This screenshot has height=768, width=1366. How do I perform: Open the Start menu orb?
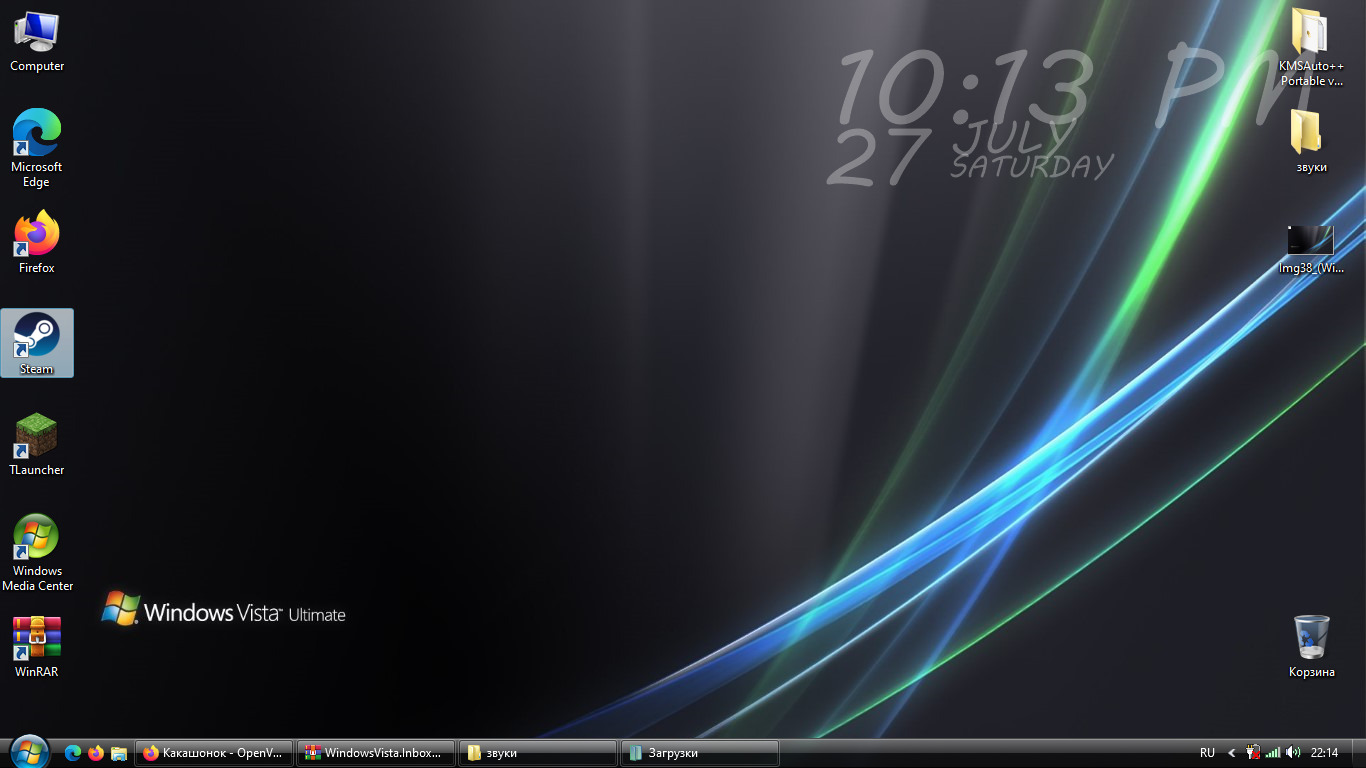pos(29,752)
